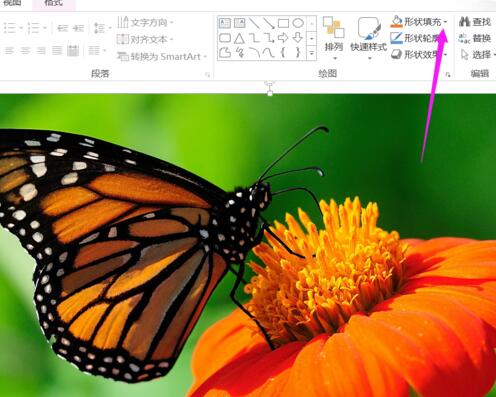Screen dimensions: 496x397
Task: Select the scribble shape tool
Action: pos(240,52)
